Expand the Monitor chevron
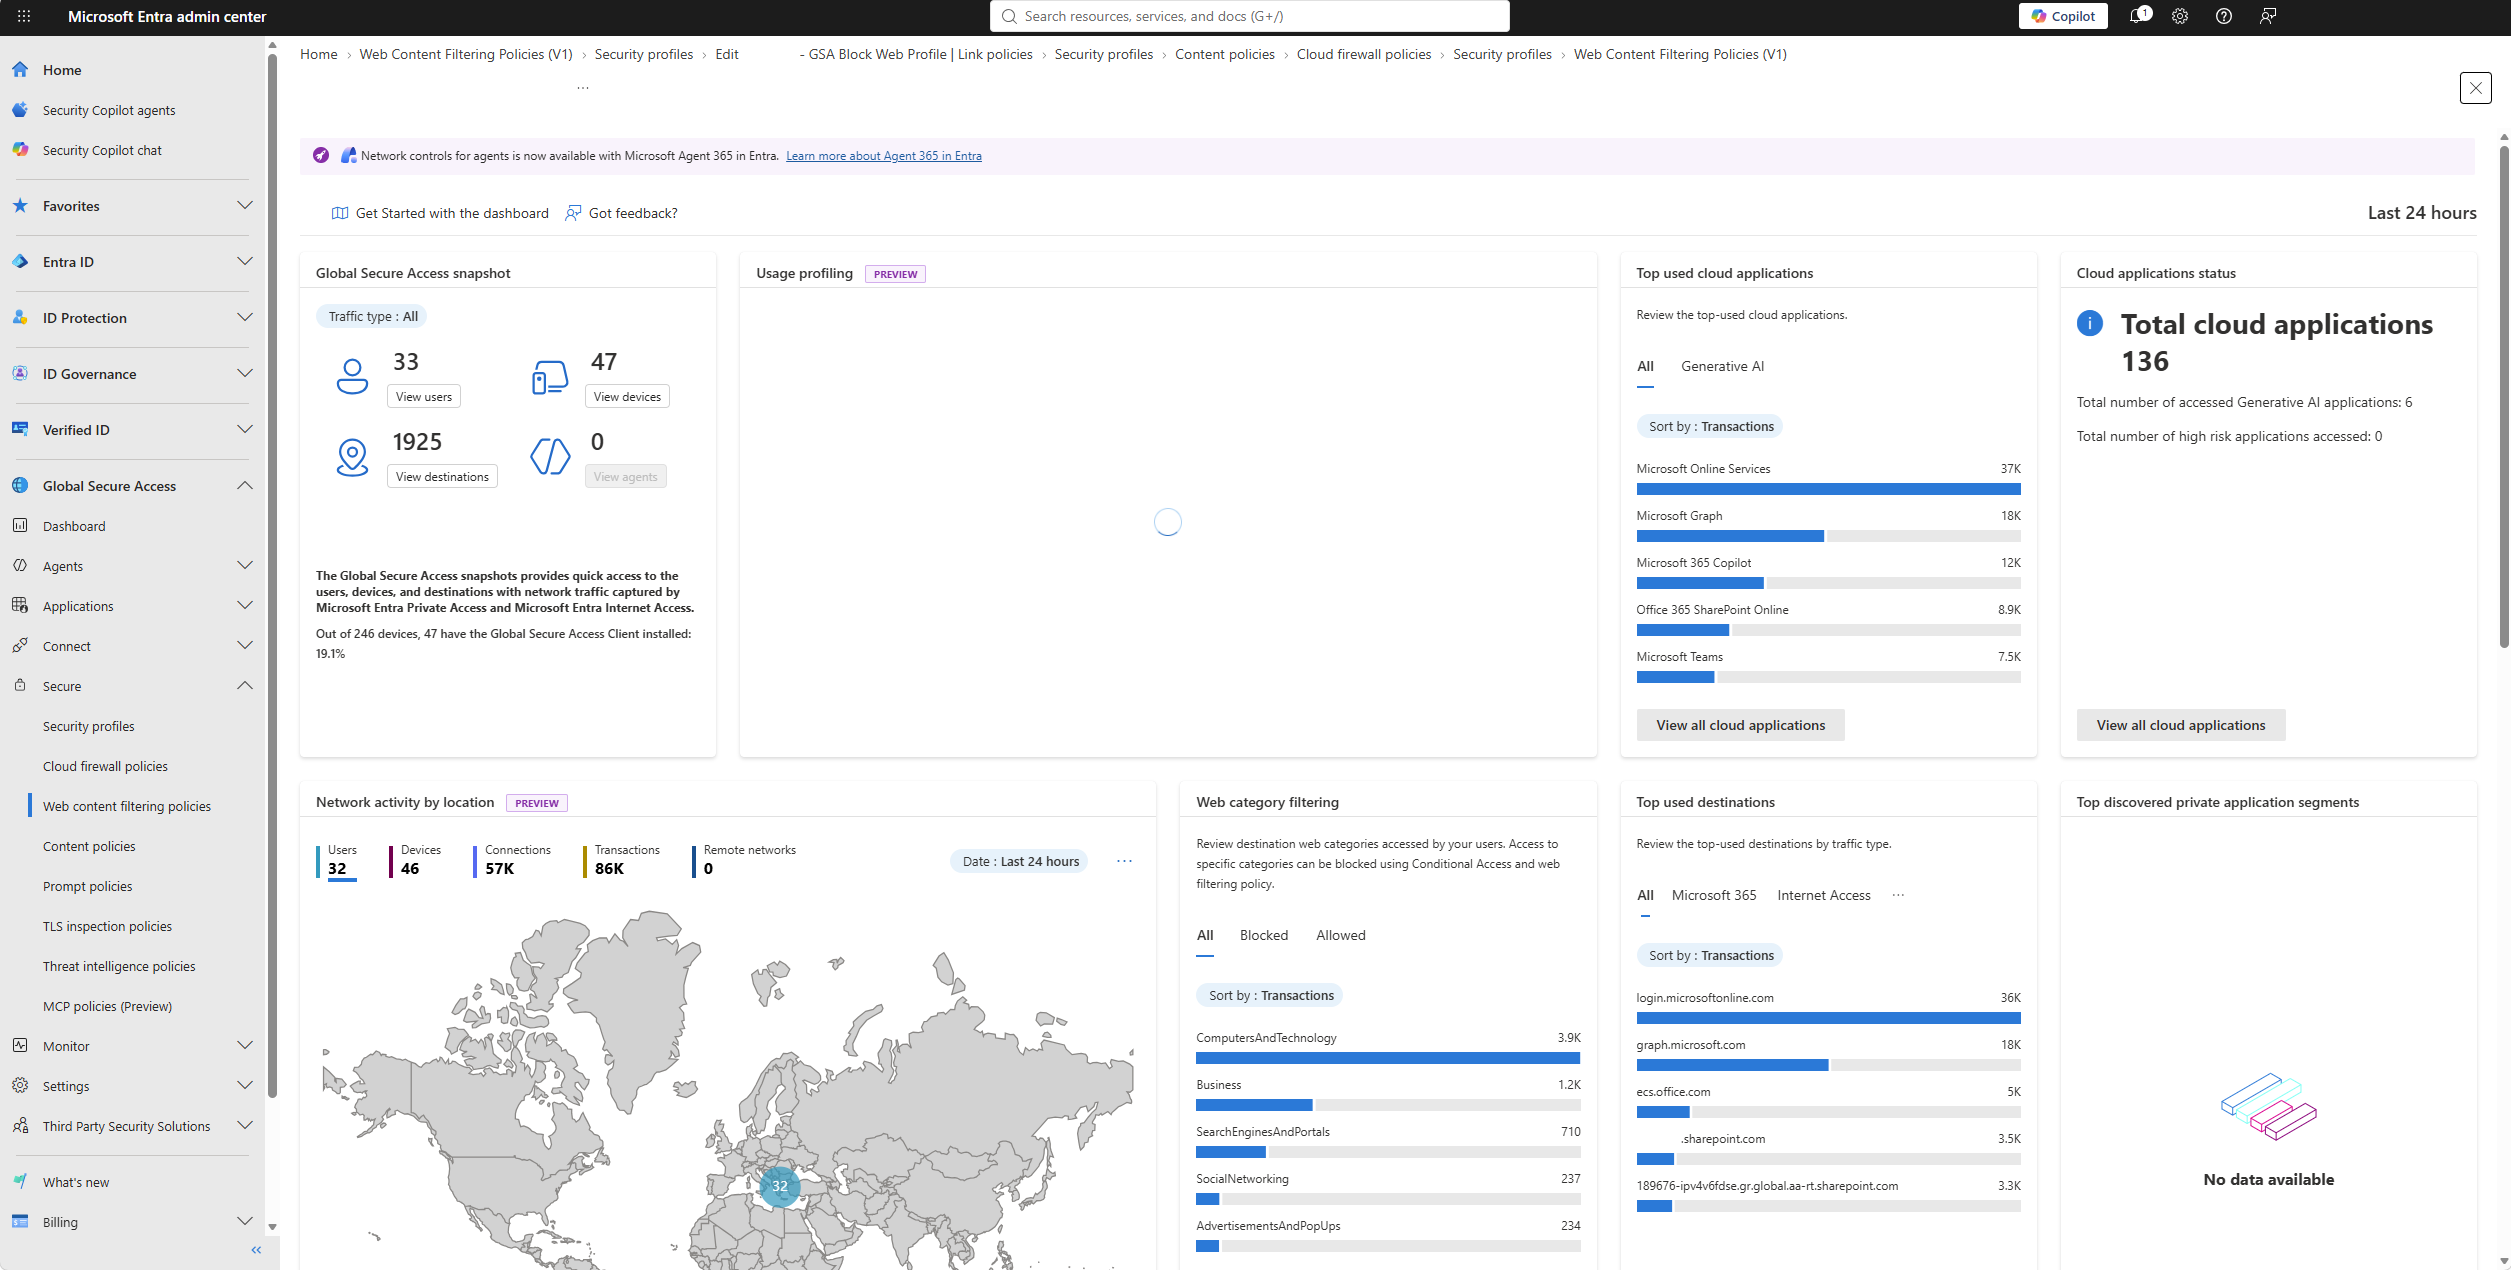The image size is (2511, 1270). tap(244, 1046)
